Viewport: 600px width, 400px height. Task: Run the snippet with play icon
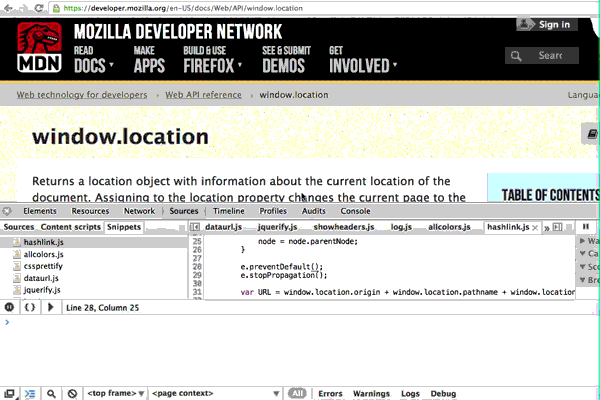click(50, 307)
